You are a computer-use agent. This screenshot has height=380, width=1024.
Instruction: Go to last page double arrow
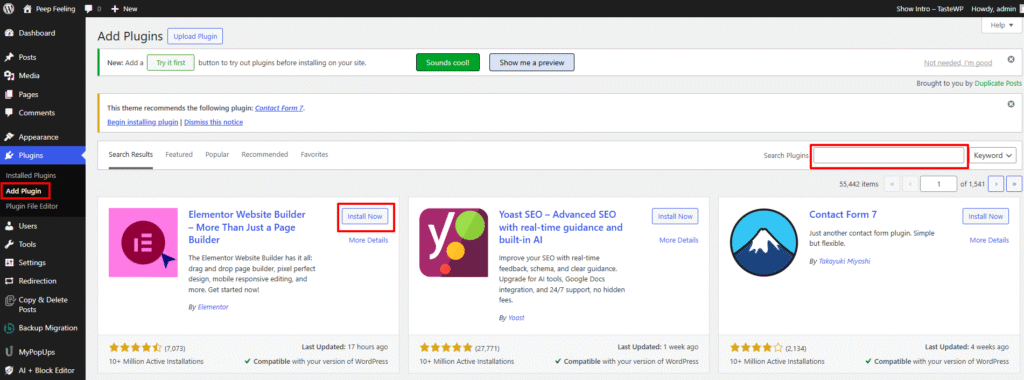pyautogui.click(x=1014, y=184)
